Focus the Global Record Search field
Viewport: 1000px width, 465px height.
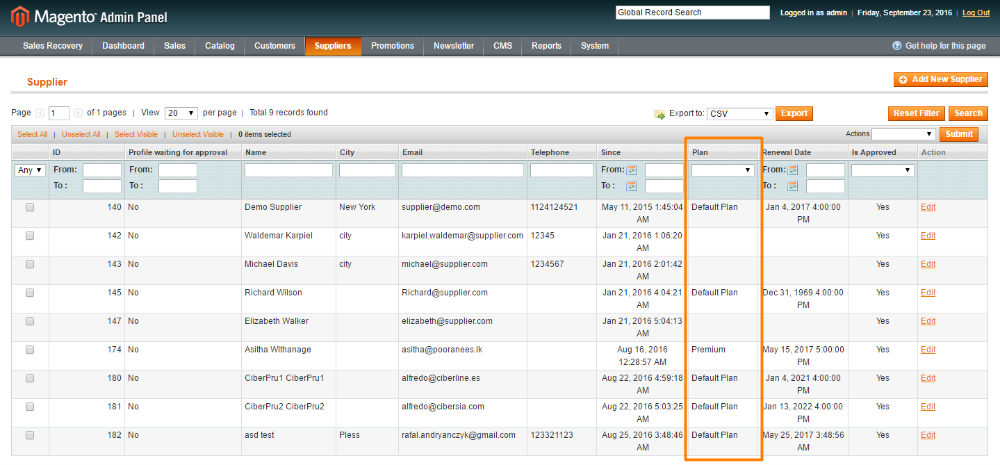pyautogui.click(x=693, y=13)
